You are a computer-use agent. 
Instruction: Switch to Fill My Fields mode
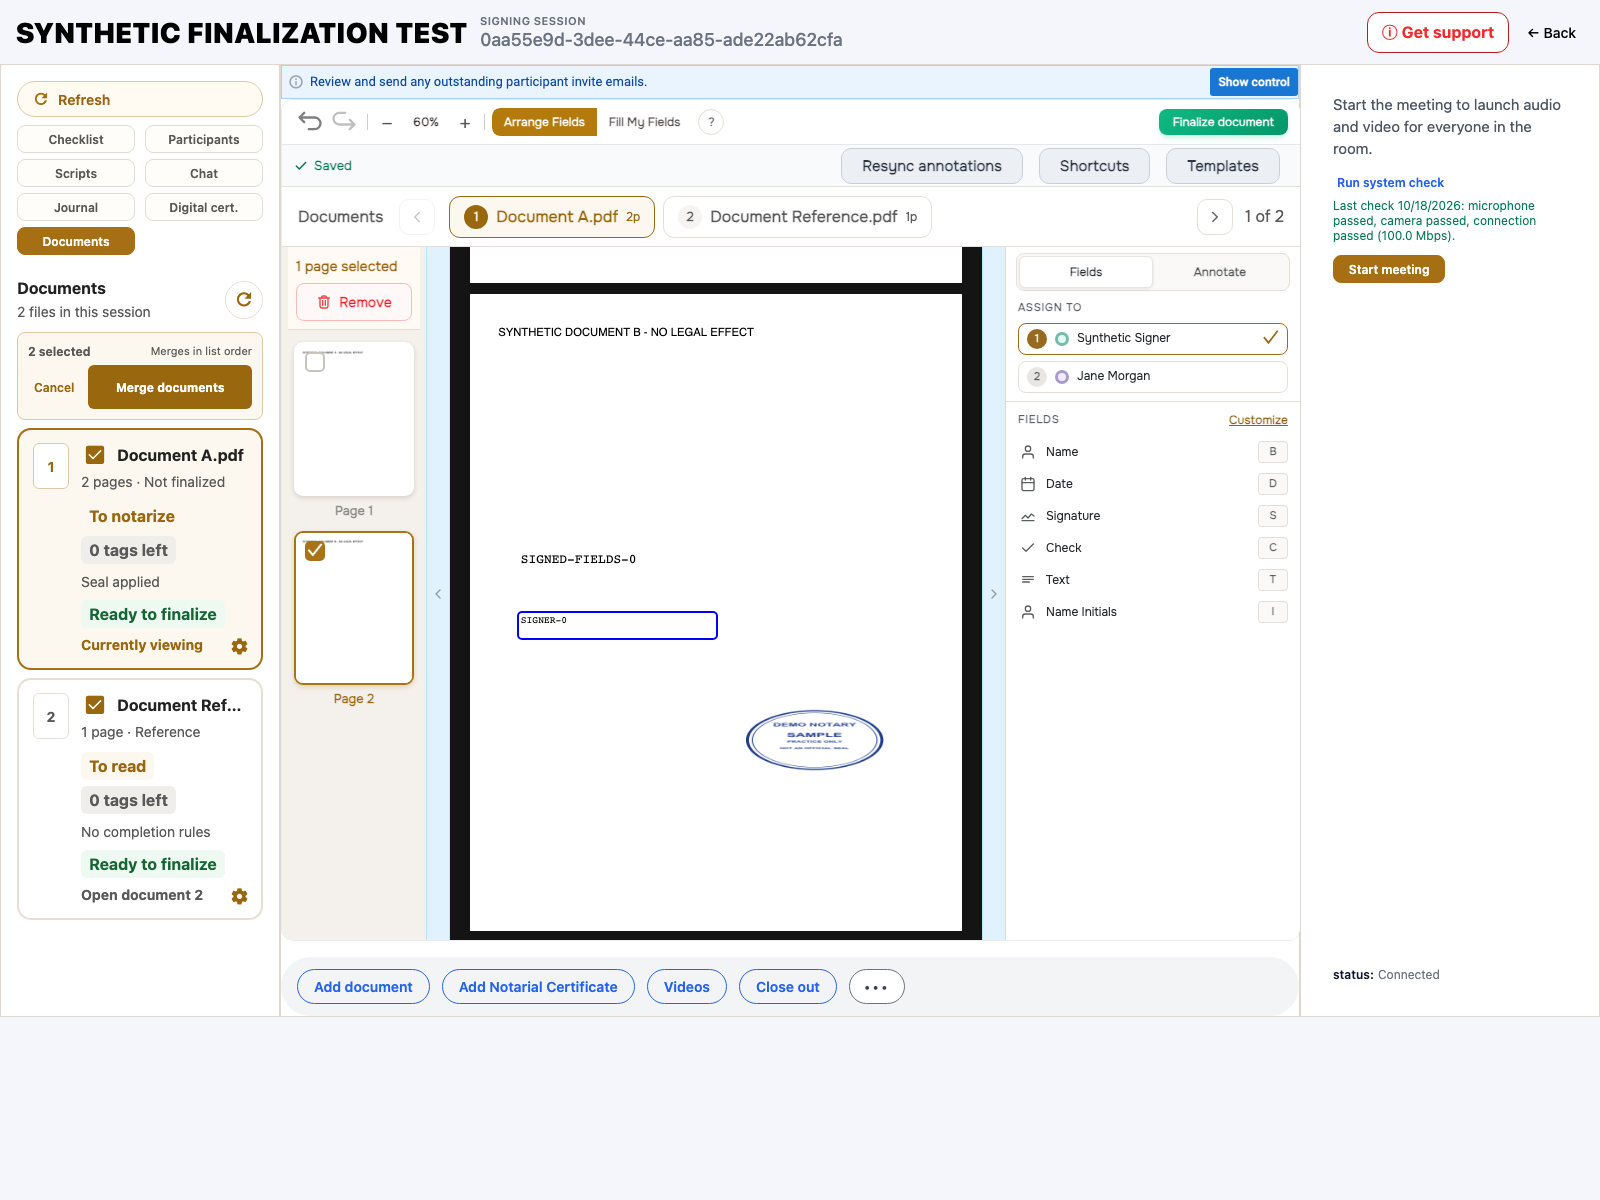coord(644,122)
